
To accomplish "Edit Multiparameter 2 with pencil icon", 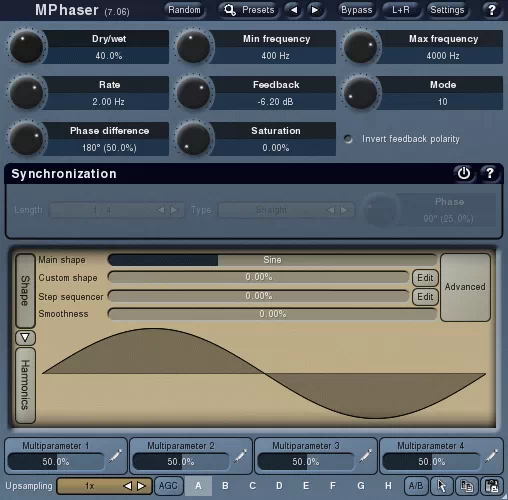I will [240, 456].
